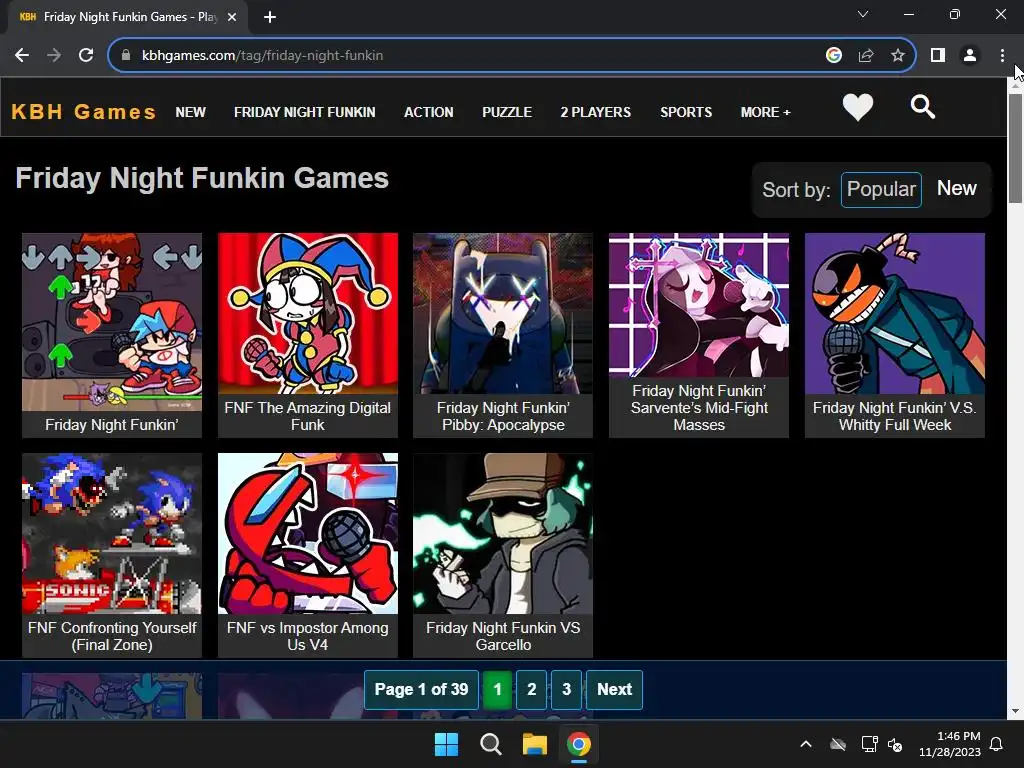Screen dimensions: 1024x768
Task: Click the network display tray icon
Action: click(869, 744)
